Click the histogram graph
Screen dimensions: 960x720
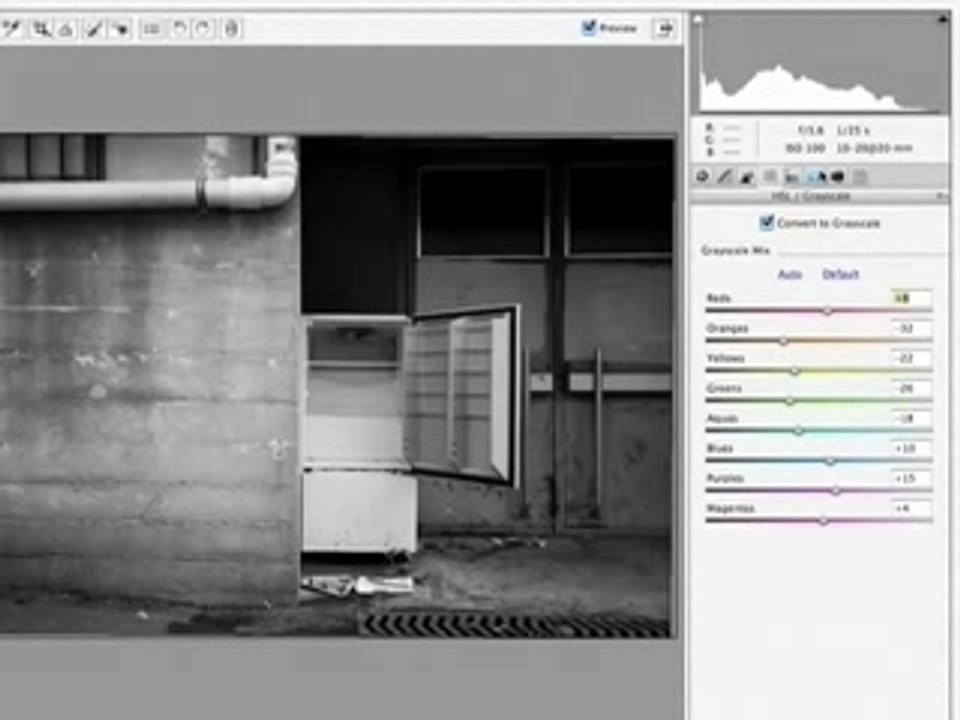[820, 63]
